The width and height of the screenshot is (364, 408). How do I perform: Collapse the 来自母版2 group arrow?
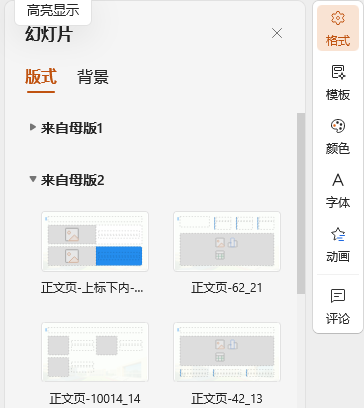click(33, 179)
